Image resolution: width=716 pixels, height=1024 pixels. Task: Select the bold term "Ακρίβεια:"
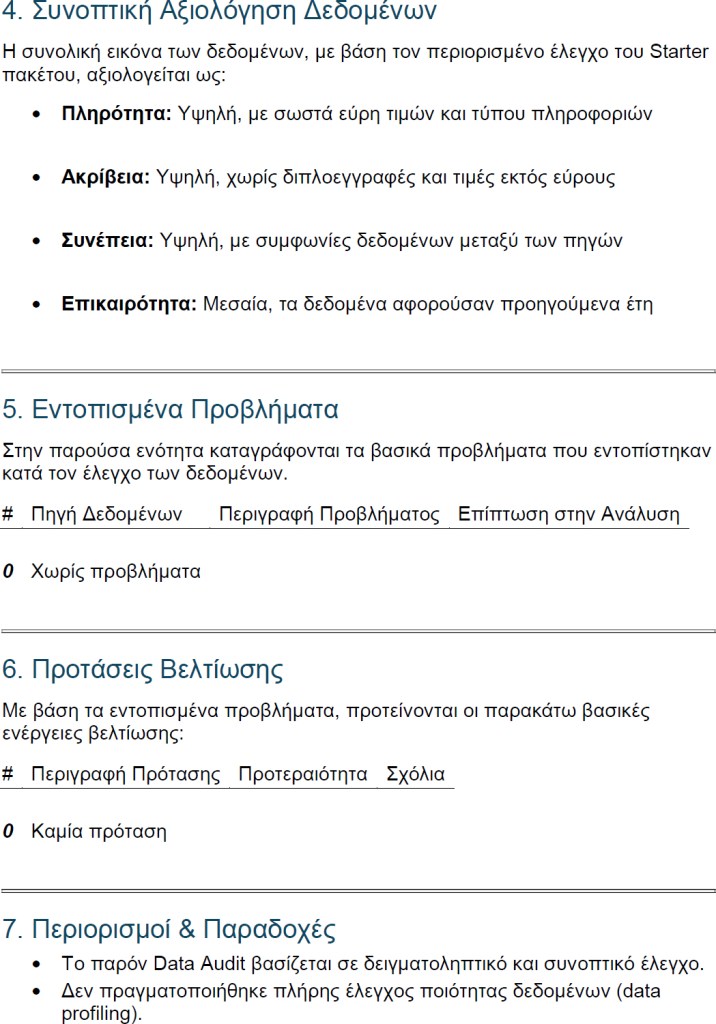pyautogui.click(x=105, y=178)
